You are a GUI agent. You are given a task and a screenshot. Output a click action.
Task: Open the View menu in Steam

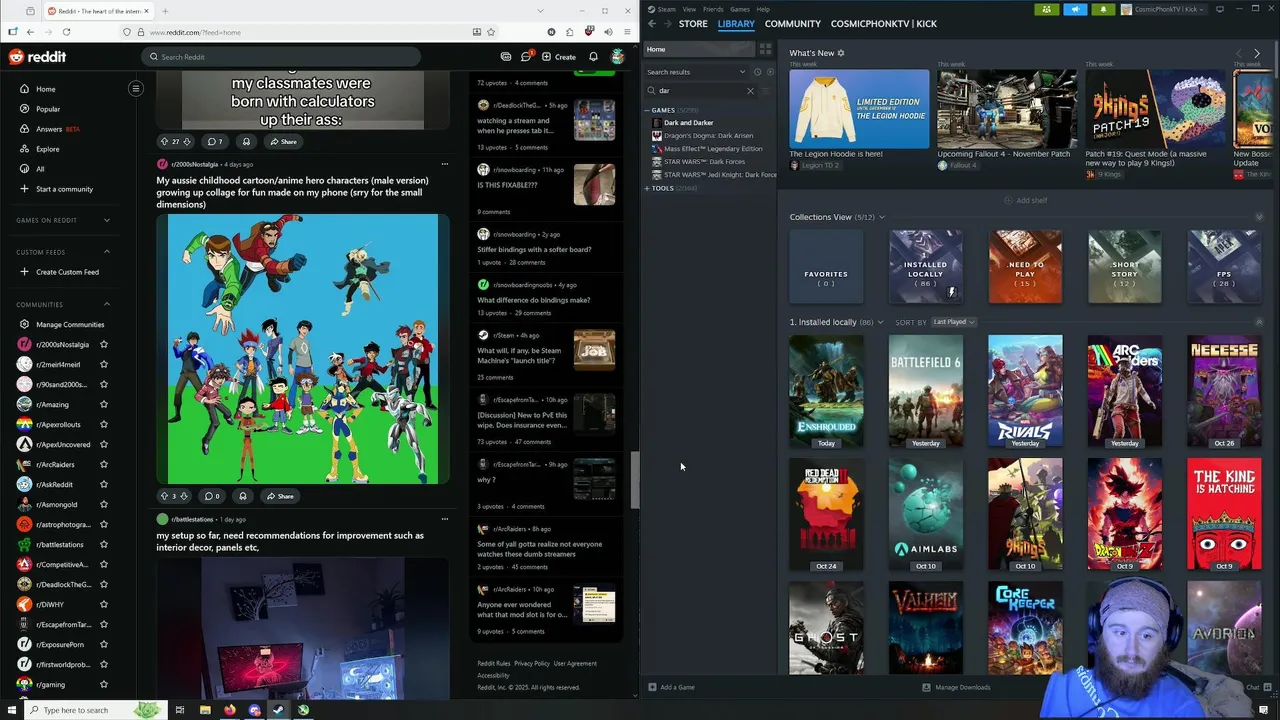(689, 9)
